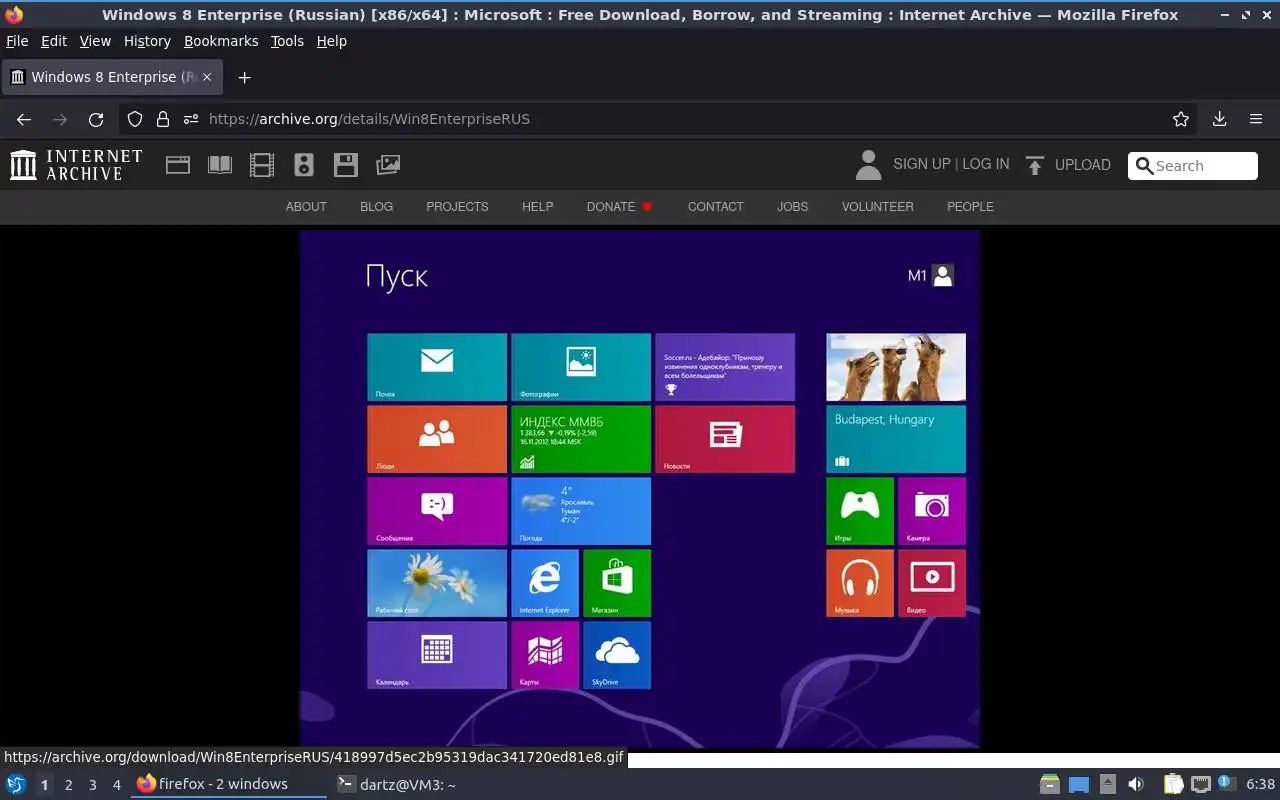Open the Firefox hamburger application menu
Screen dimensions: 1280x800
[x=1256, y=119]
